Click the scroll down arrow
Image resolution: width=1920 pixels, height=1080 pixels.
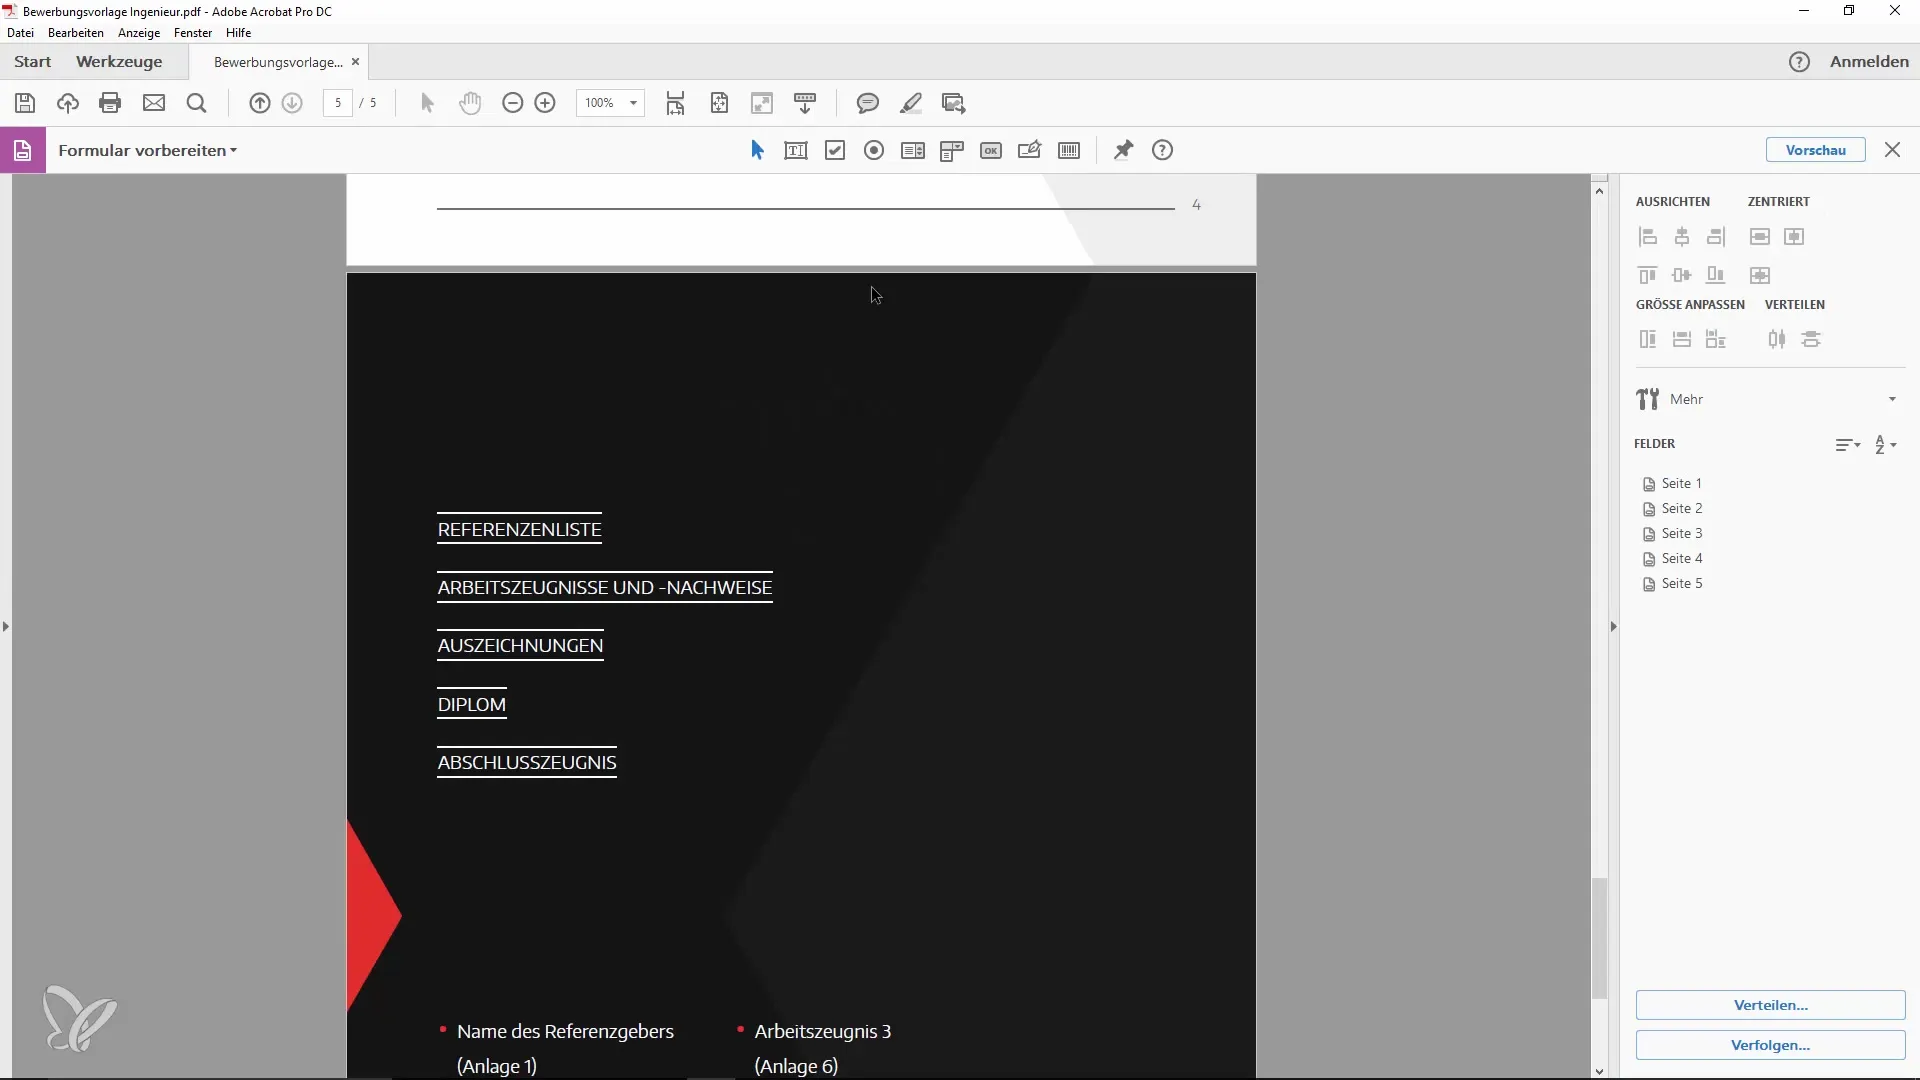click(x=1600, y=1072)
